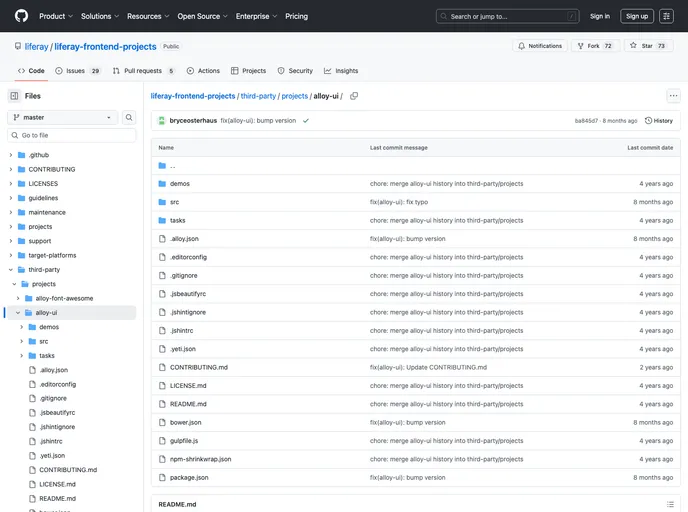Open package.json in file table
Image resolution: width=688 pixels, height=512 pixels.
(x=189, y=478)
